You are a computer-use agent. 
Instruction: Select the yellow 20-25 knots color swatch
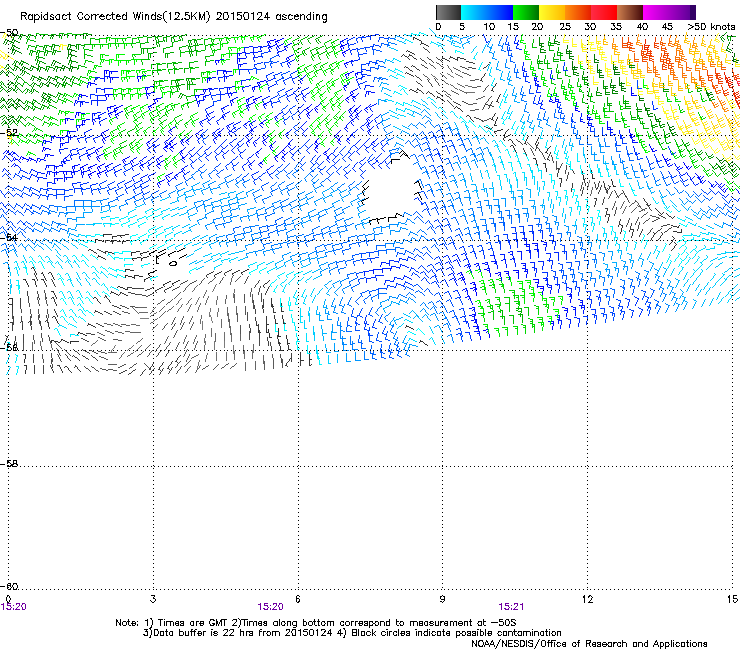coord(552,12)
